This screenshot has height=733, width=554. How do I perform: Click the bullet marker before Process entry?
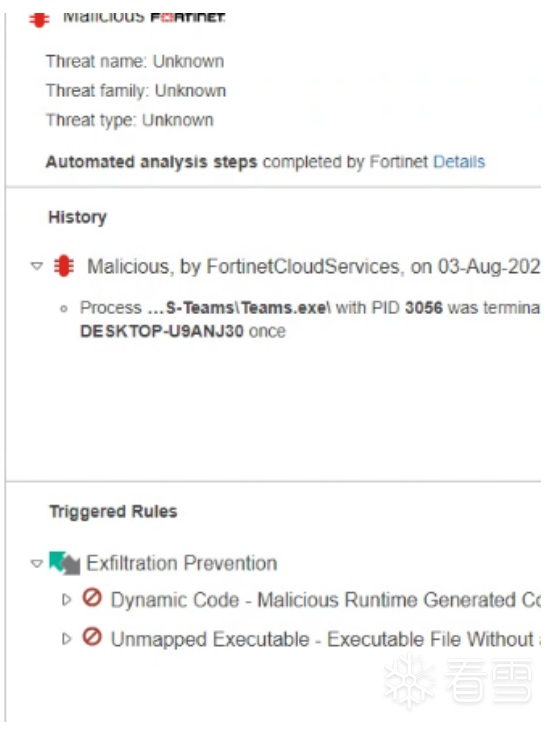(x=64, y=309)
